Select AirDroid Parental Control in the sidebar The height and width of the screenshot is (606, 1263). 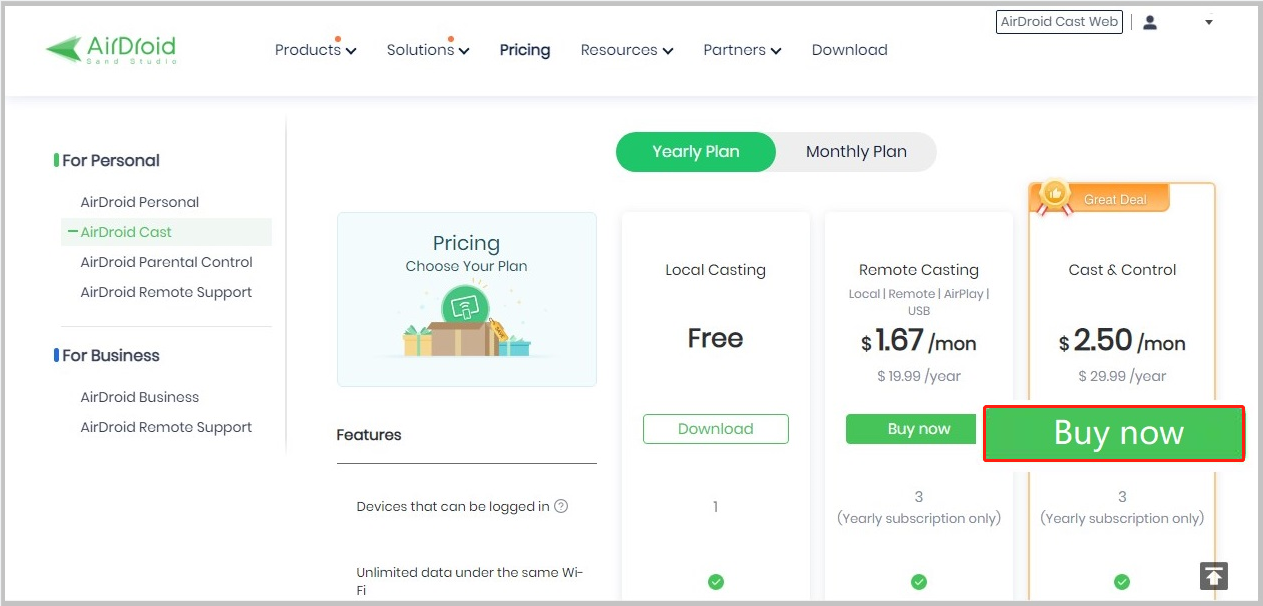pos(167,262)
